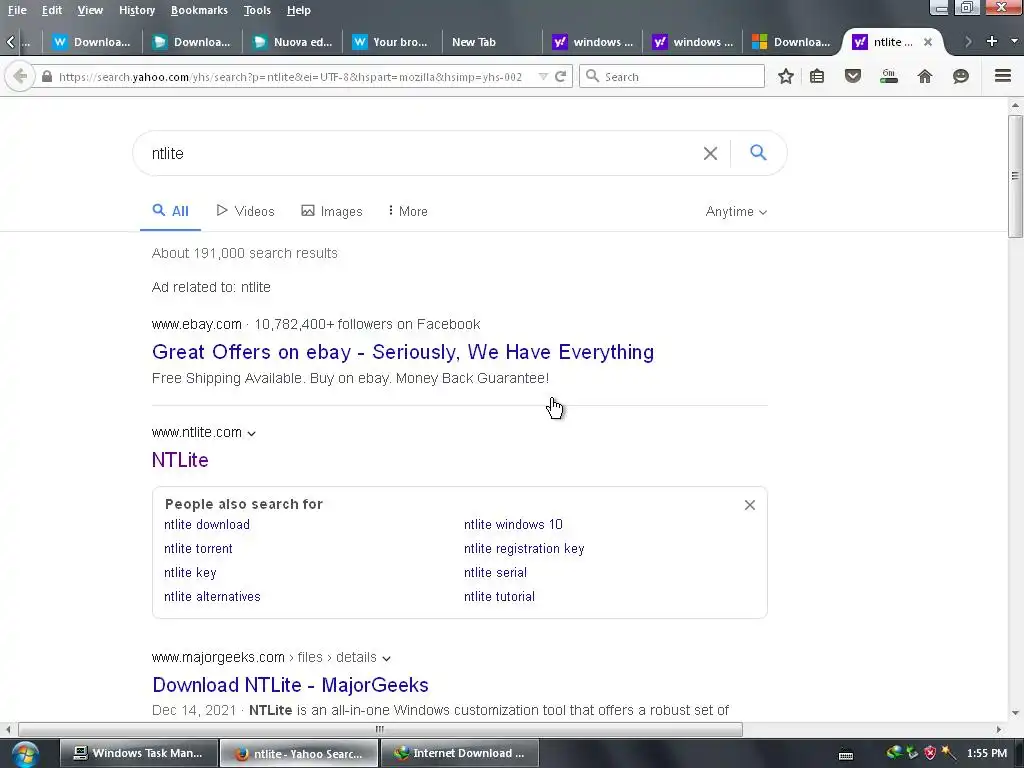The height and width of the screenshot is (768, 1024).
Task: Submit search with the blue magnifier icon
Action: pyautogui.click(x=758, y=153)
